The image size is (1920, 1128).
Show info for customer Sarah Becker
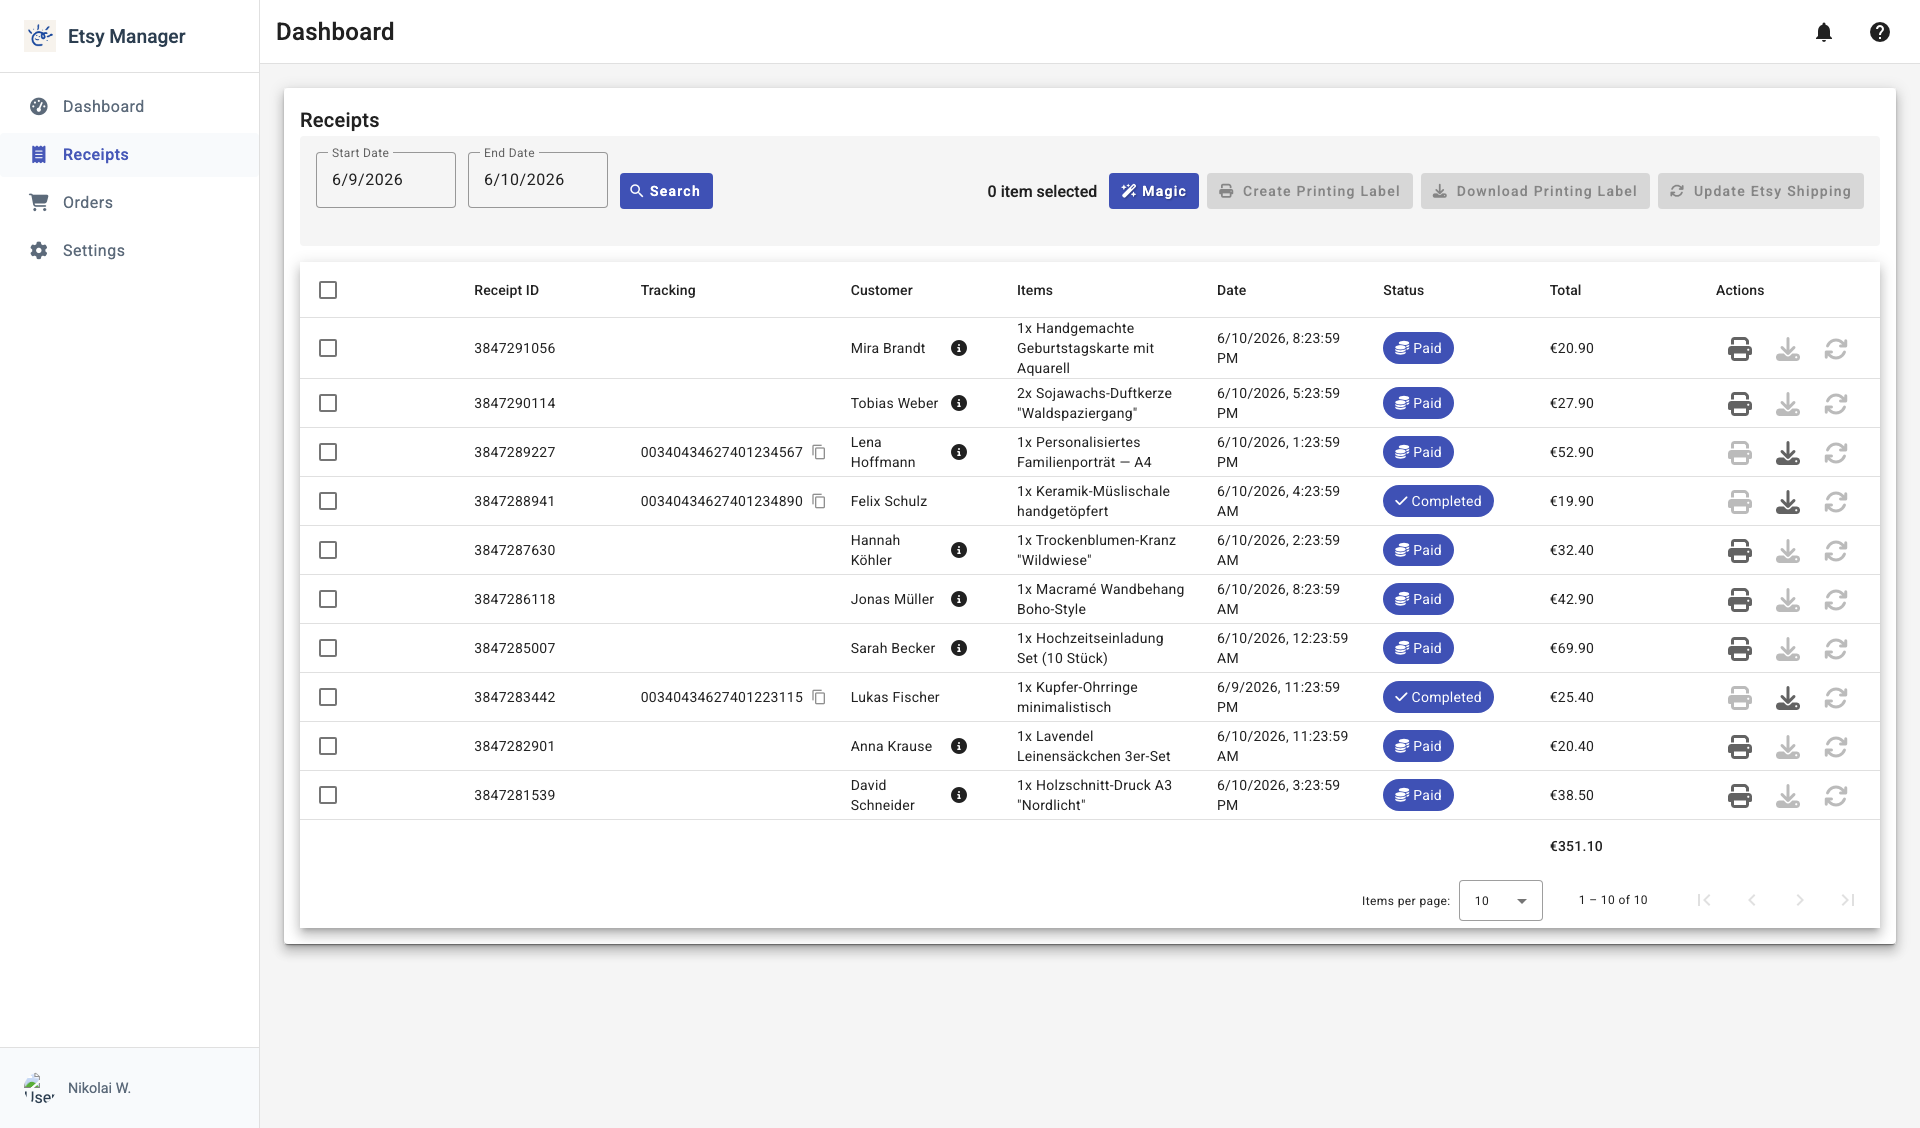click(959, 648)
